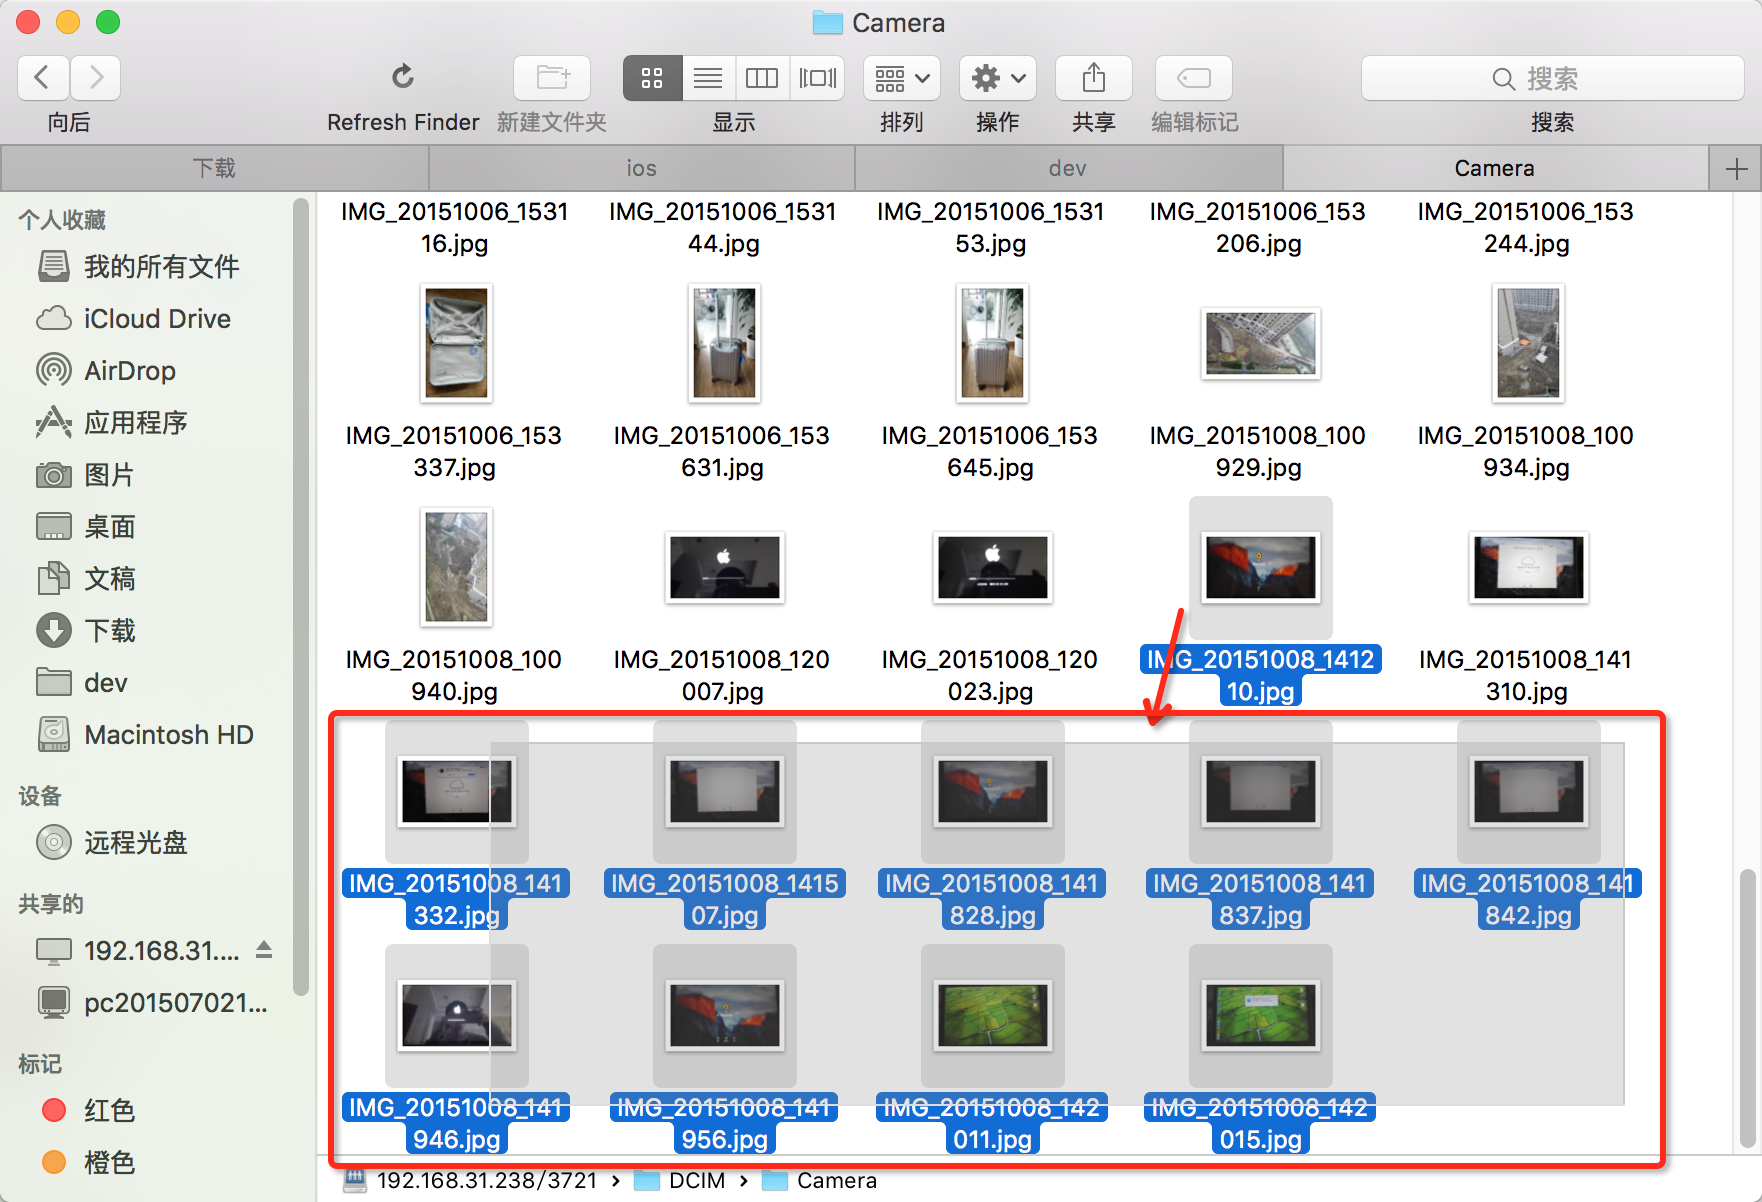Switch to list view

(x=708, y=78)
